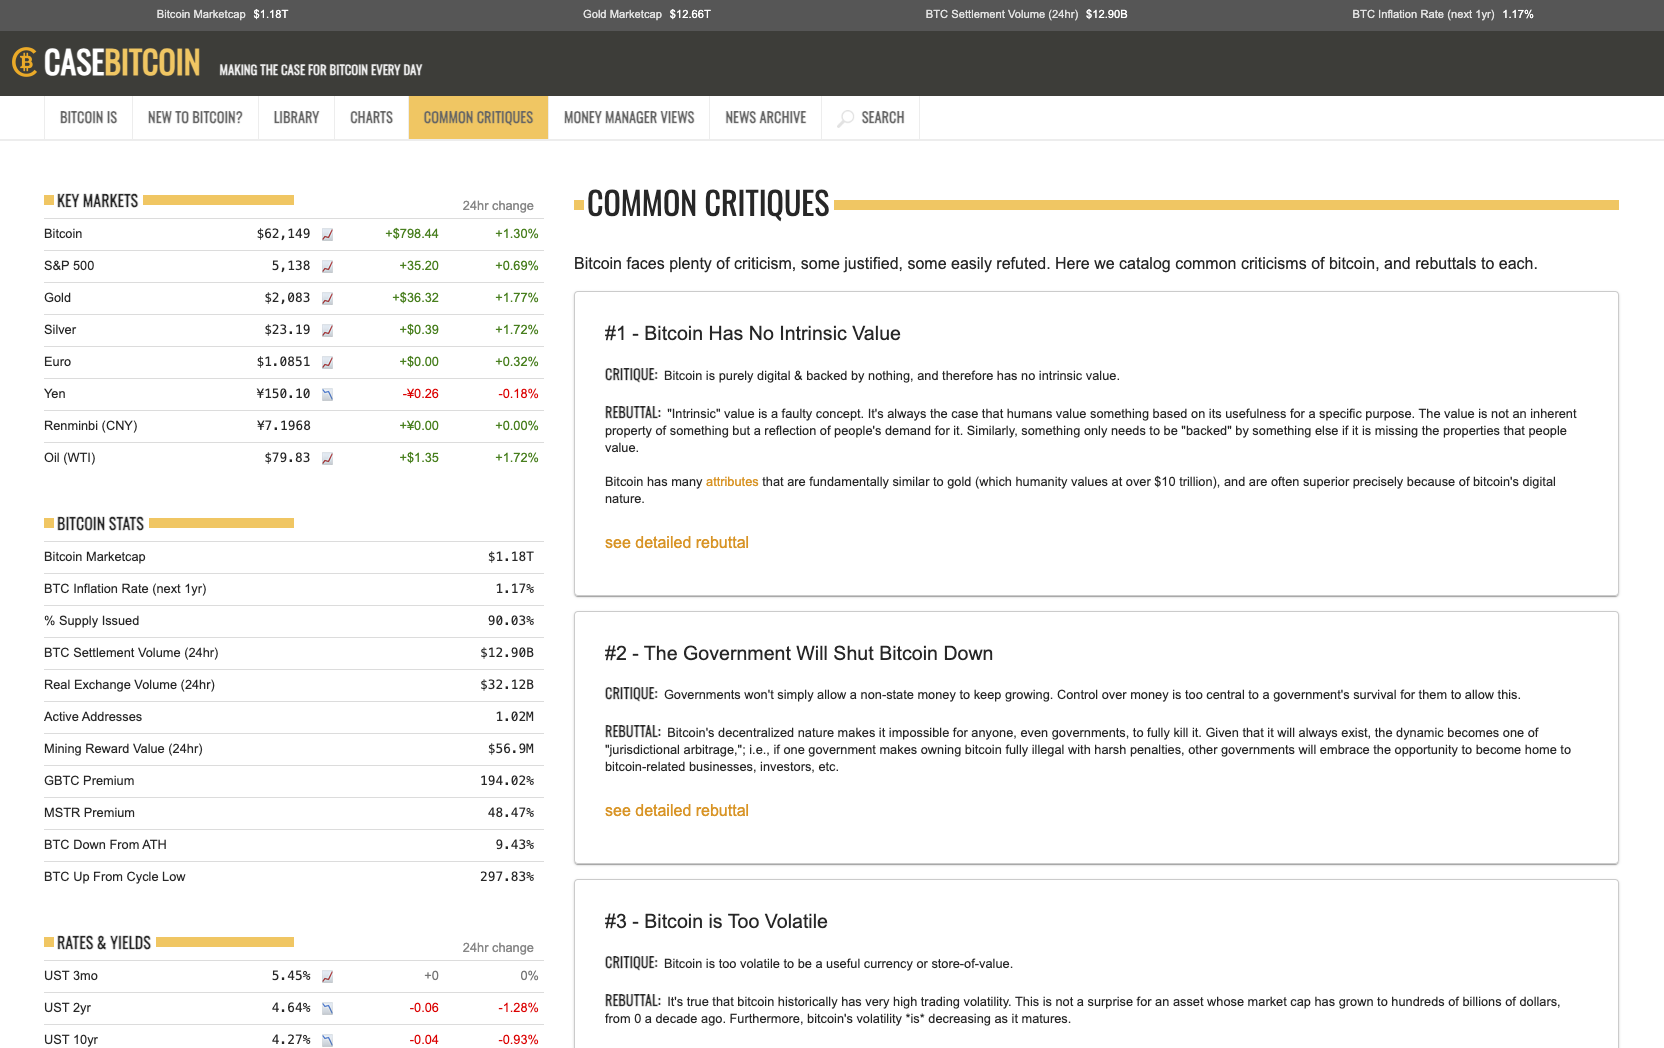Image resolution: width=1664 pixels, height=1048 pixels.
Task: Click BTC Inflation Rate ticker at top
Action: click(x=1443, y=14)
